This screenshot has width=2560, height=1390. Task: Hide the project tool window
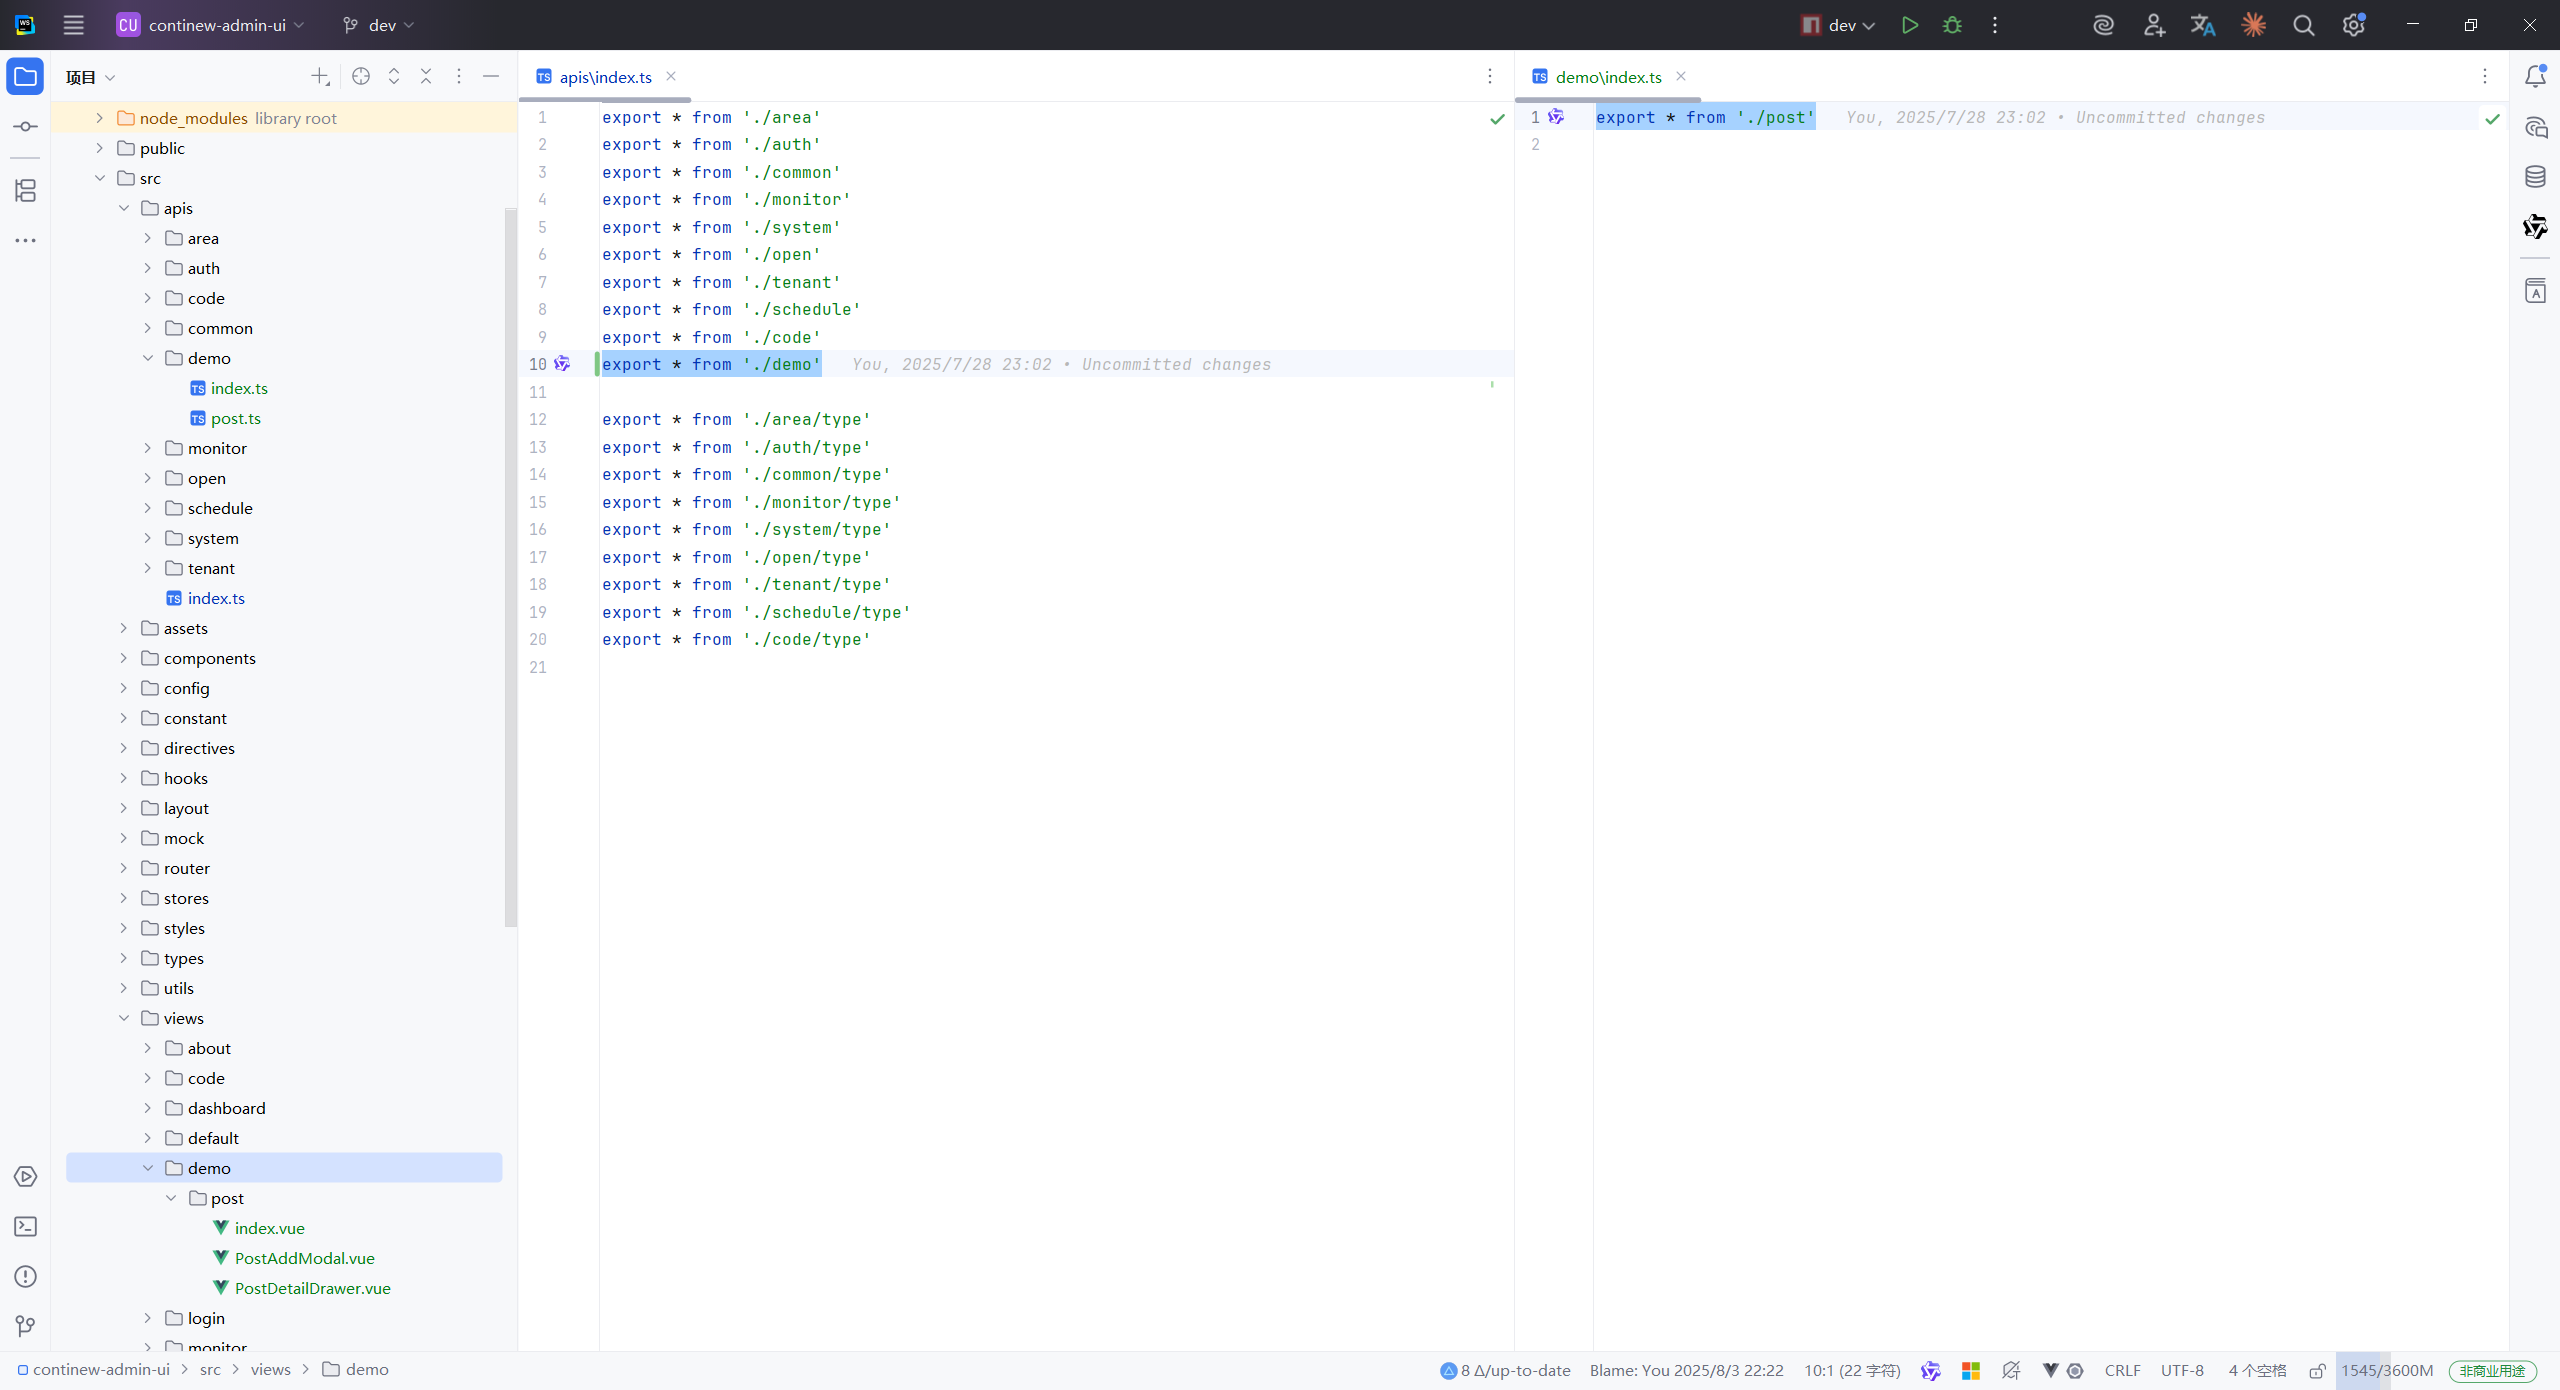click(x=491, y=77)
